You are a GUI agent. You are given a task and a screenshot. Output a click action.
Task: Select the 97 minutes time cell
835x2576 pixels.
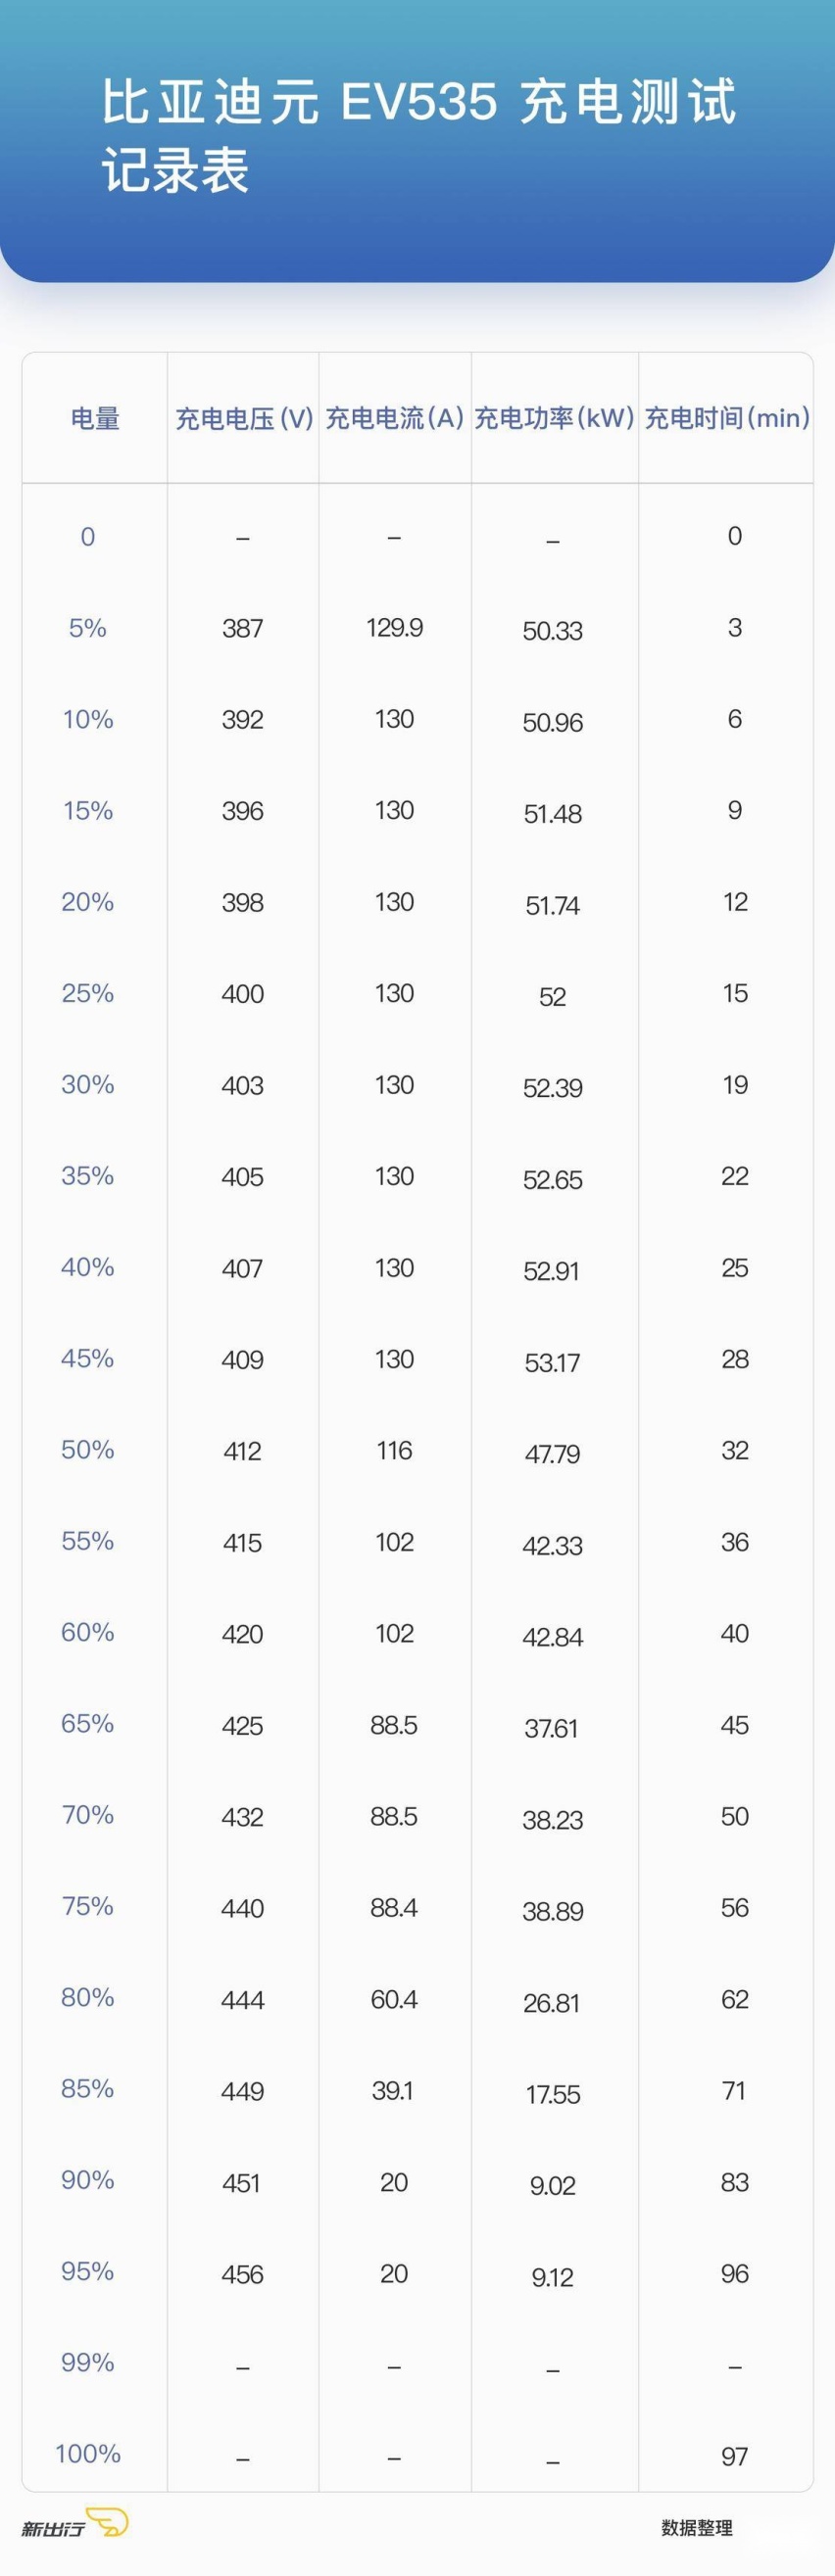735,2456
